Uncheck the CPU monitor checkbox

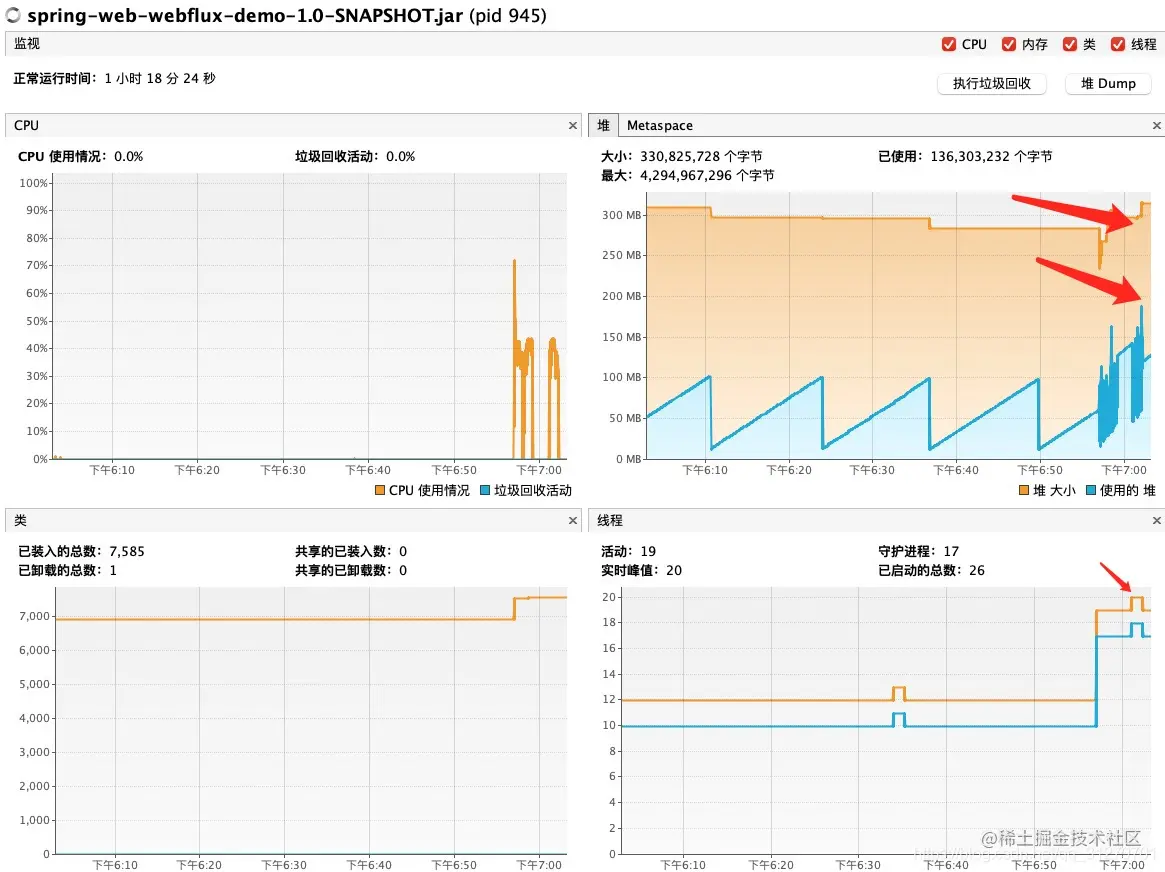click(x=949, y=45)
